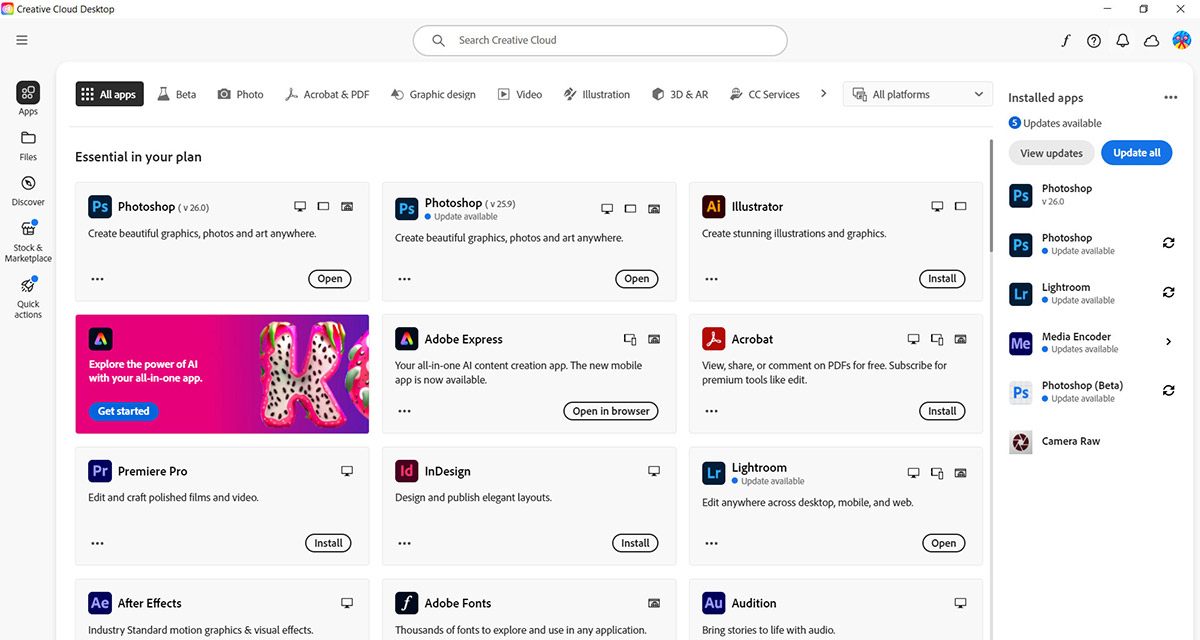Image resolution: width=1200 pixels, height=640 pixels.
Task: Update Lightroom via its sync icon
Action: pos(1168,292)
